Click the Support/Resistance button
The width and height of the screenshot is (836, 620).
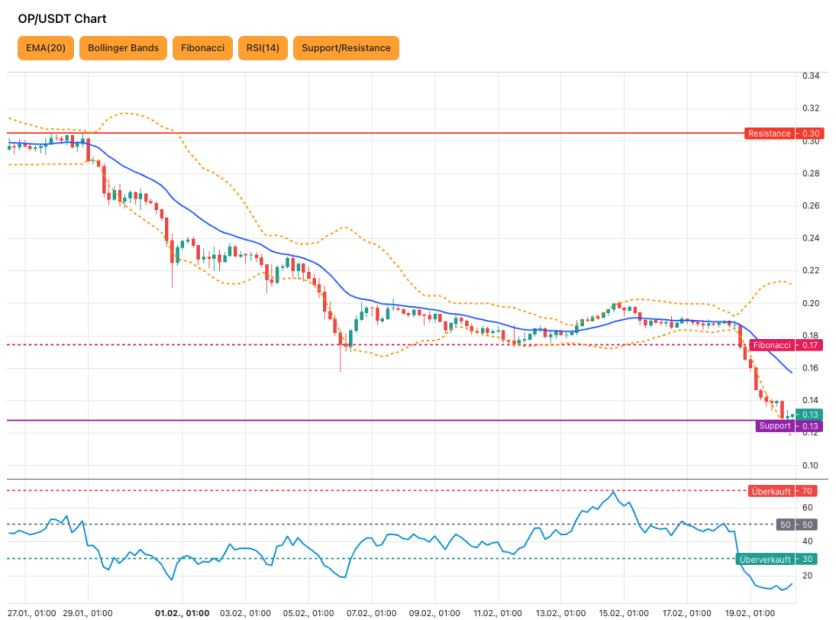[346, 48]
